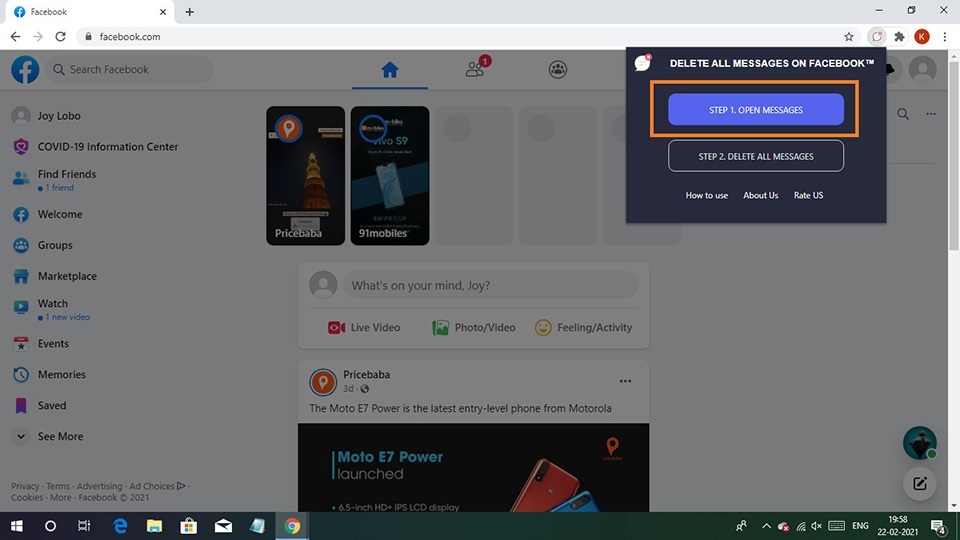The height and width of the screenshot is (540, 960).
Task: Open online contact chat head
Action: point(920,443)
